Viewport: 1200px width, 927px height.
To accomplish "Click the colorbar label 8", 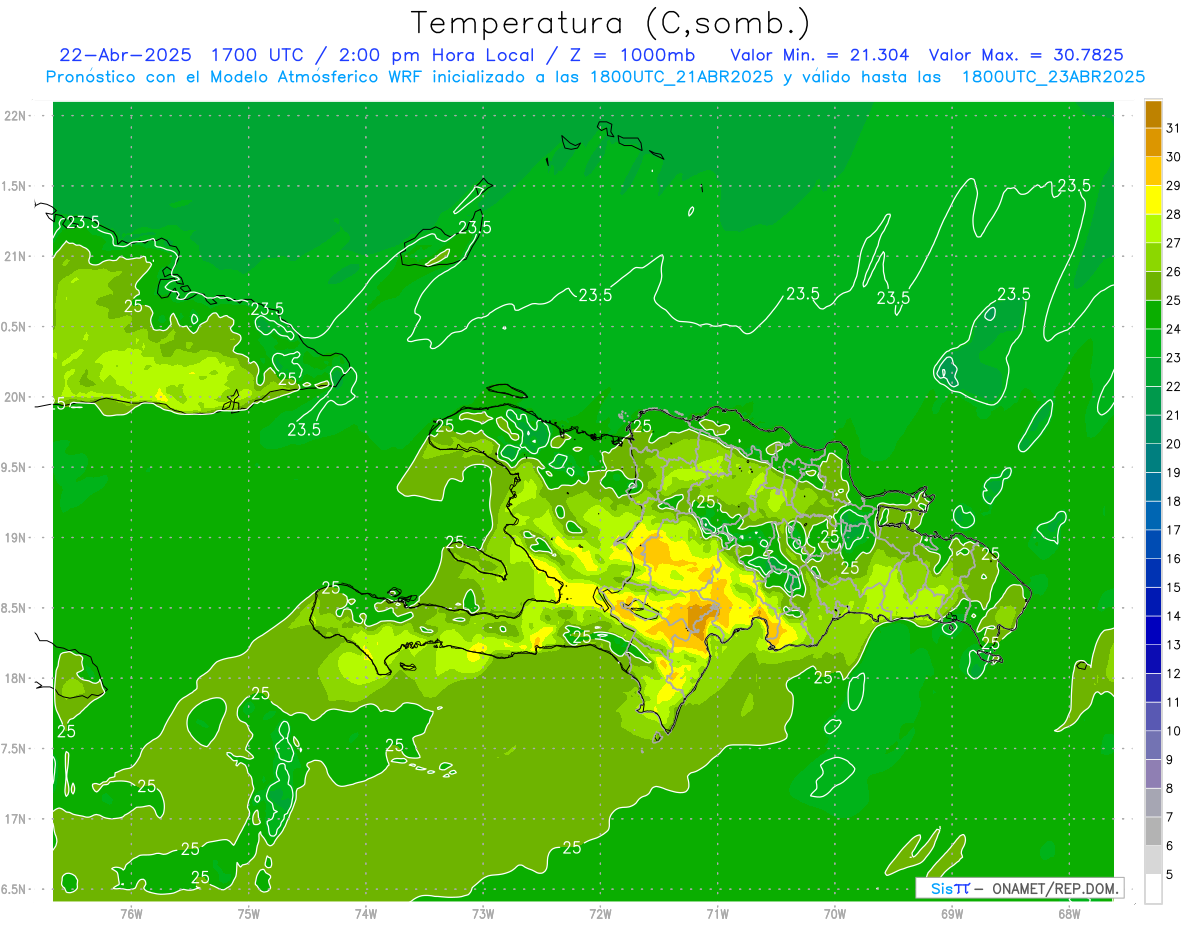I will click(x=1170, y=788).
